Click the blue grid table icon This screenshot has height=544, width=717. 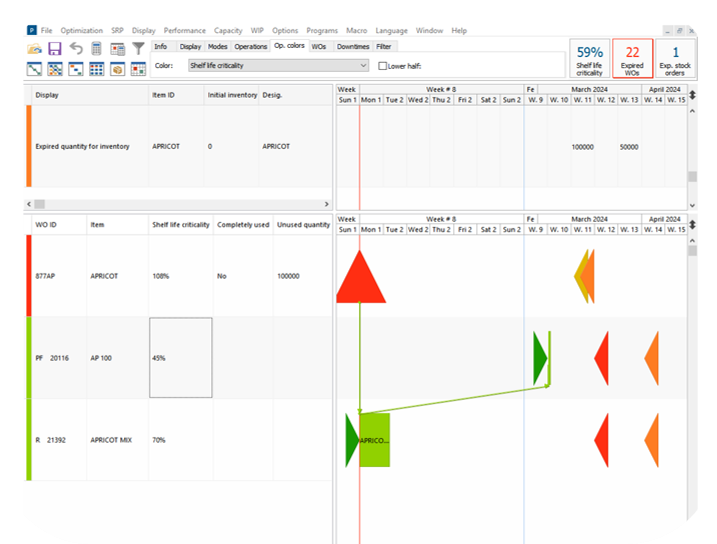coord(97,69)
